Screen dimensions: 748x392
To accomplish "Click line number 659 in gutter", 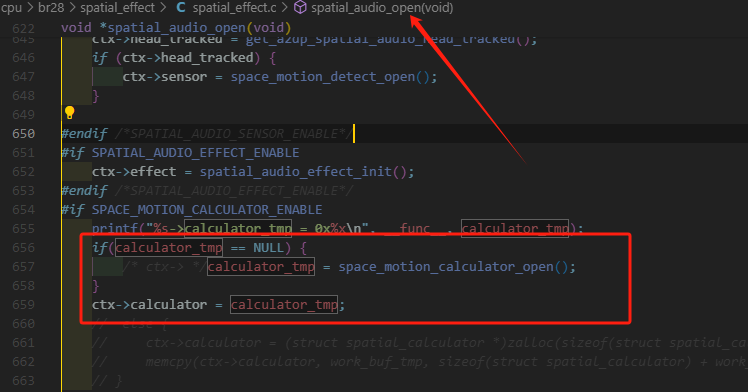I will pos(23,305).
